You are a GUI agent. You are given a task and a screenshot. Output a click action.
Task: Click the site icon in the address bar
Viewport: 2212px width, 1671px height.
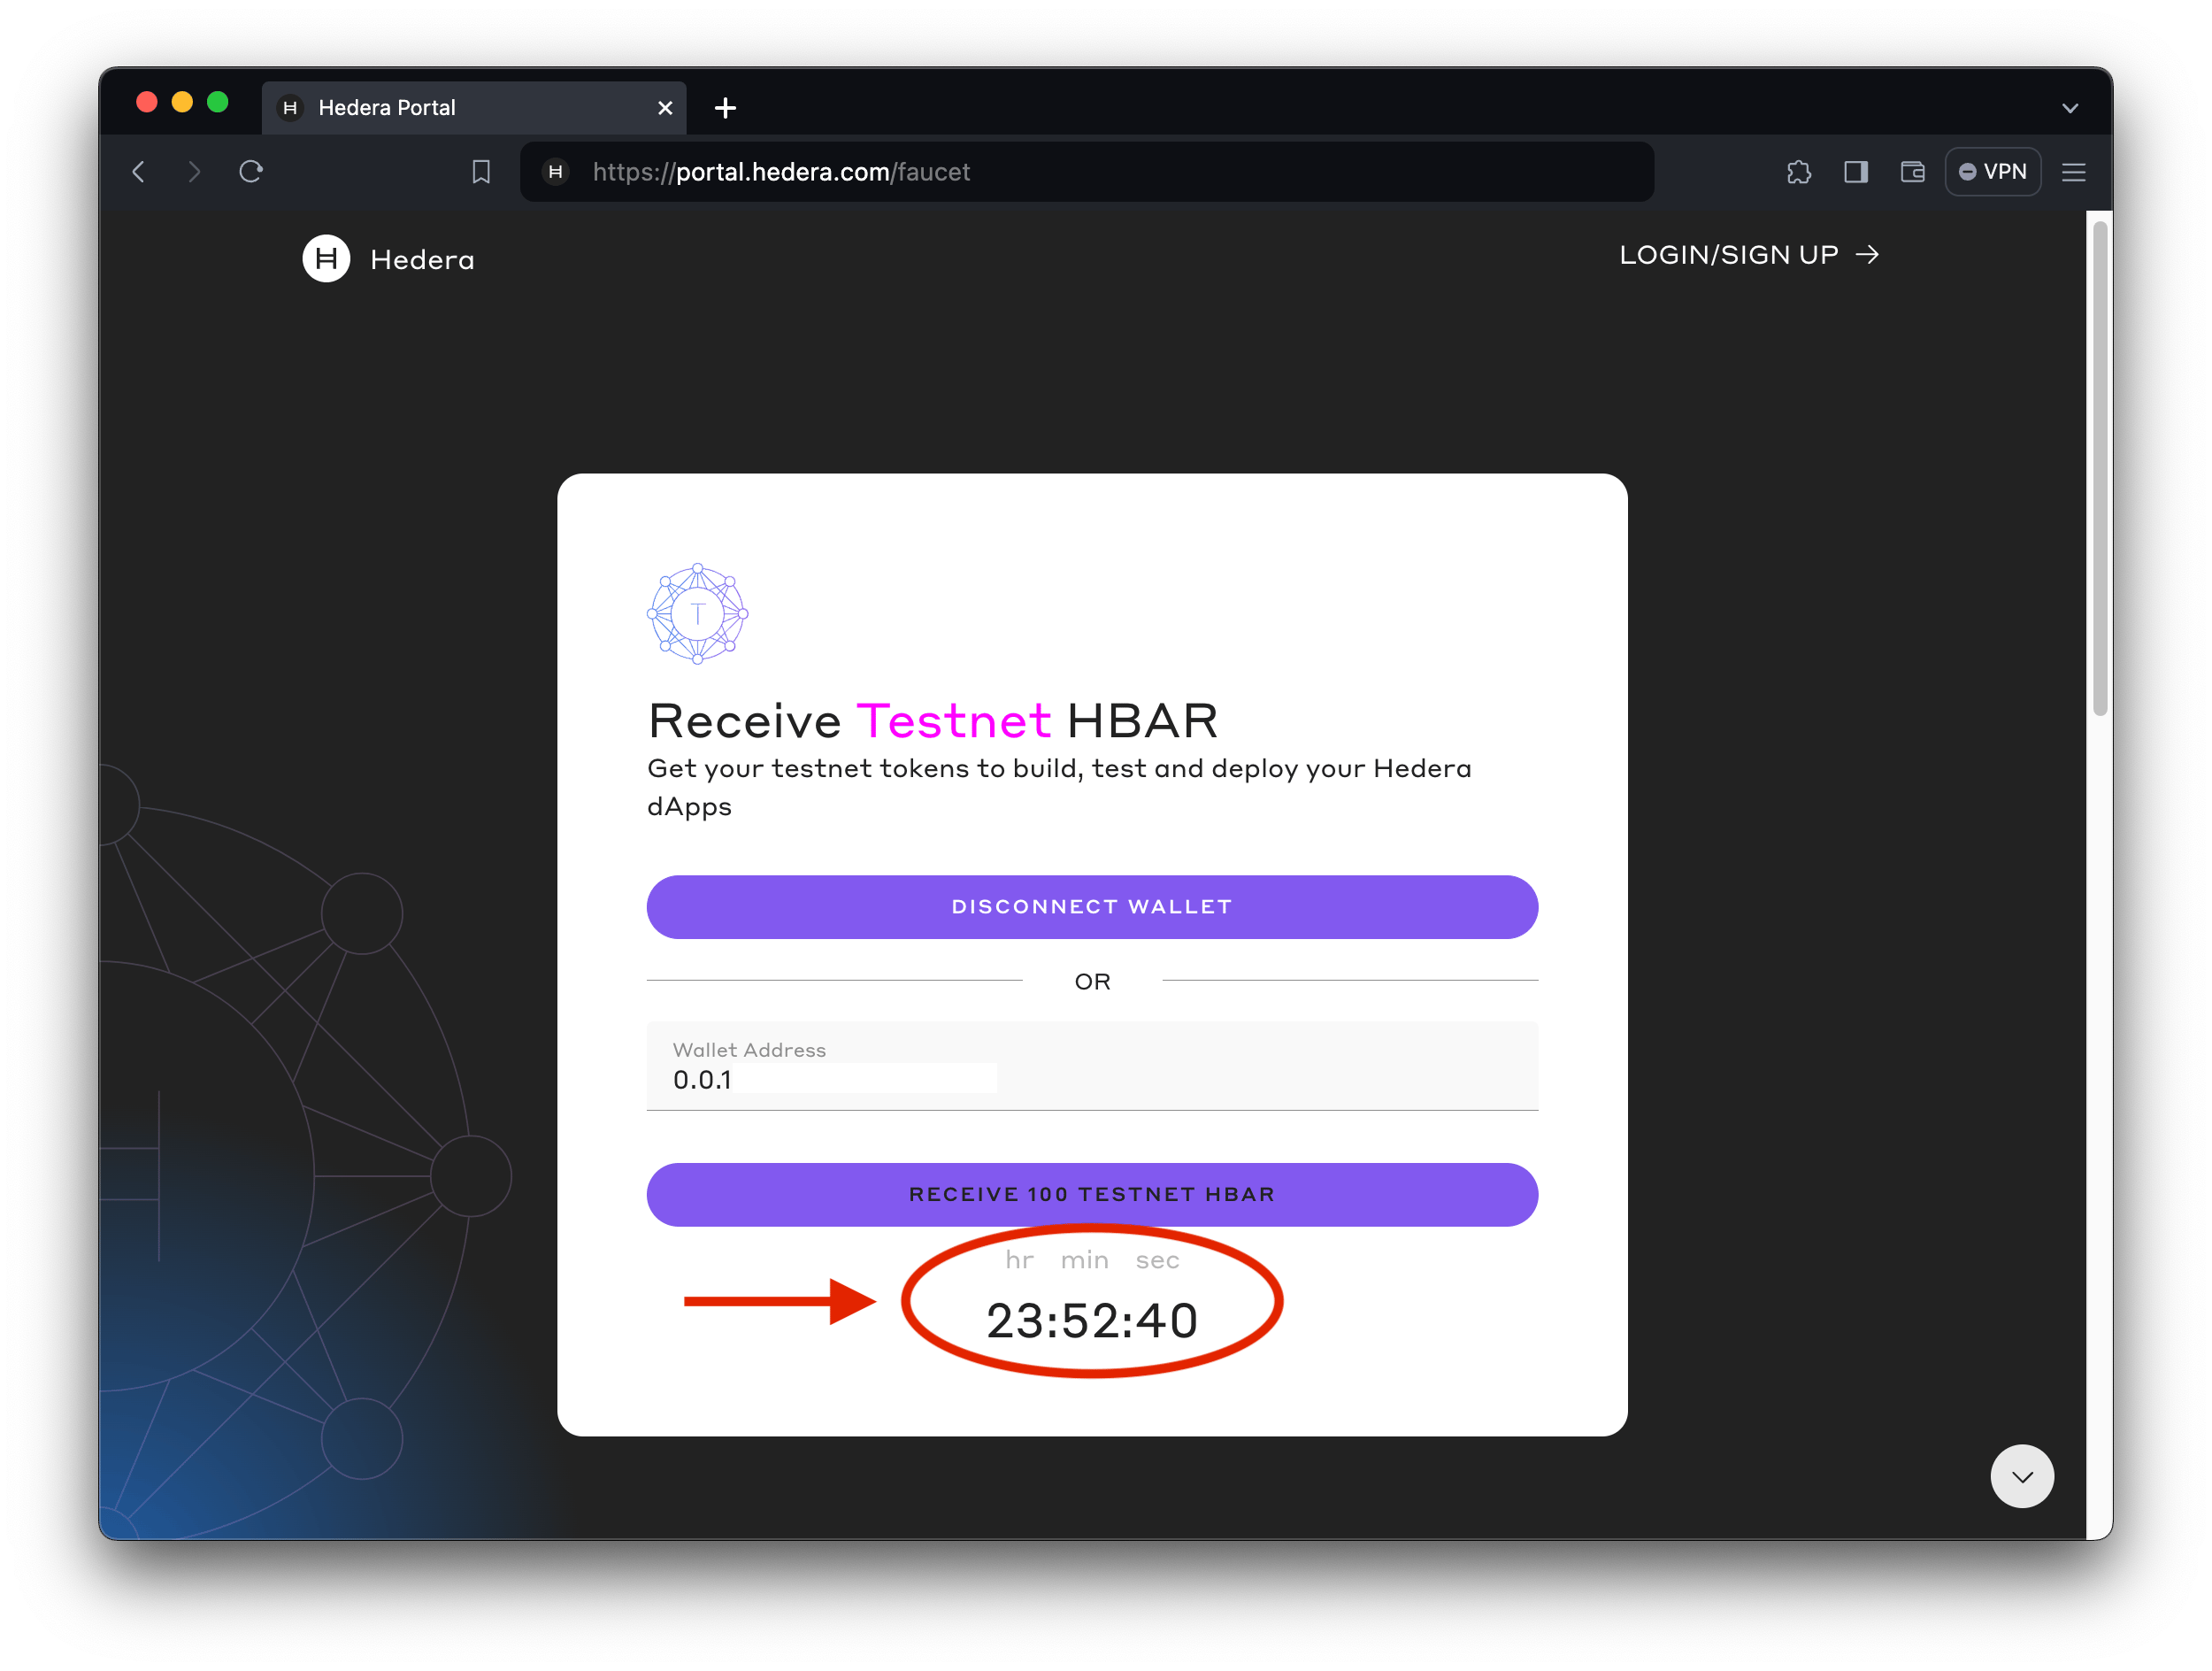(x=556, y=172)
